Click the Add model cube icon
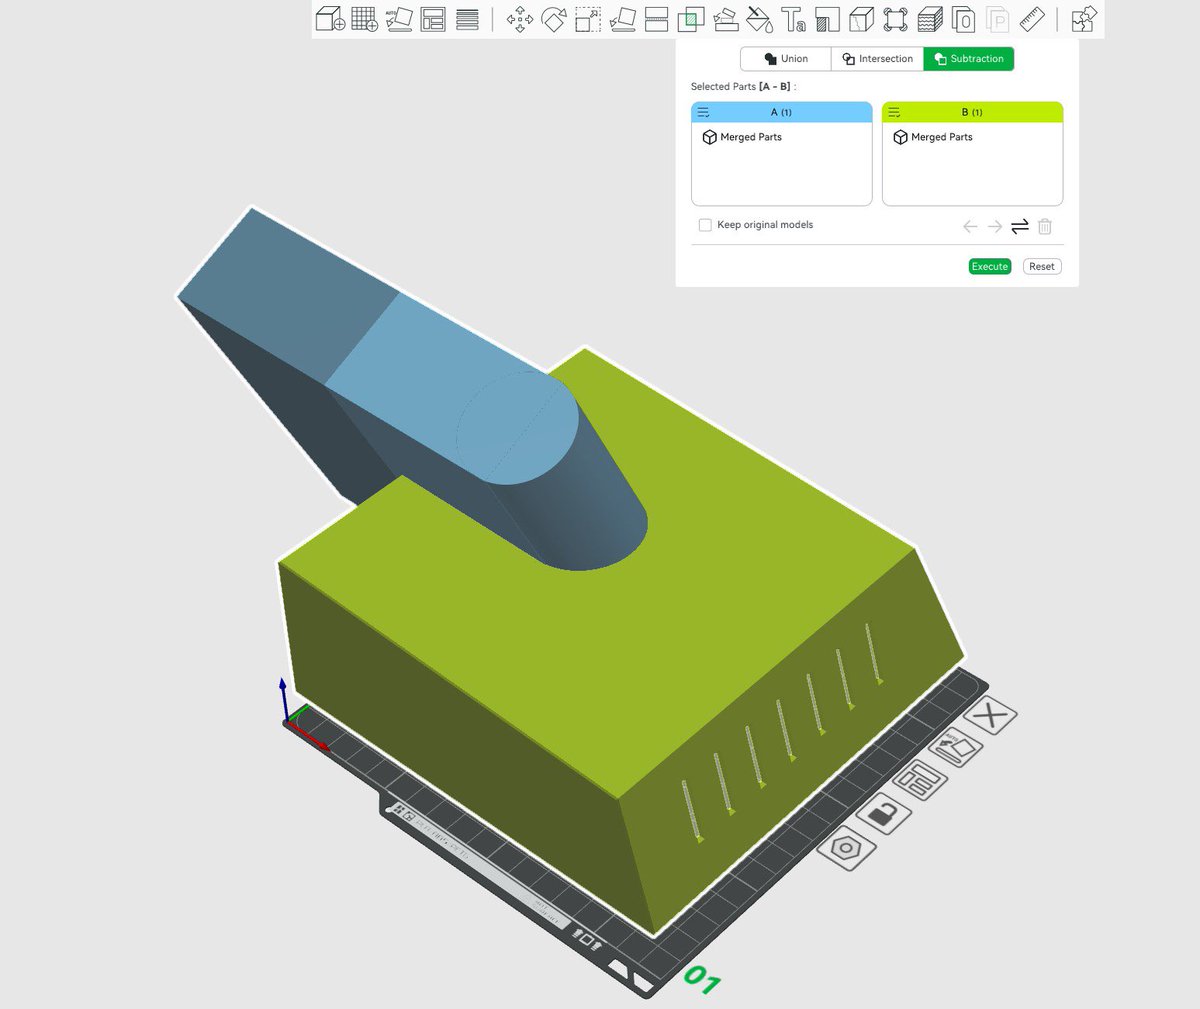 pyautogui.click(x=330, y=19)
